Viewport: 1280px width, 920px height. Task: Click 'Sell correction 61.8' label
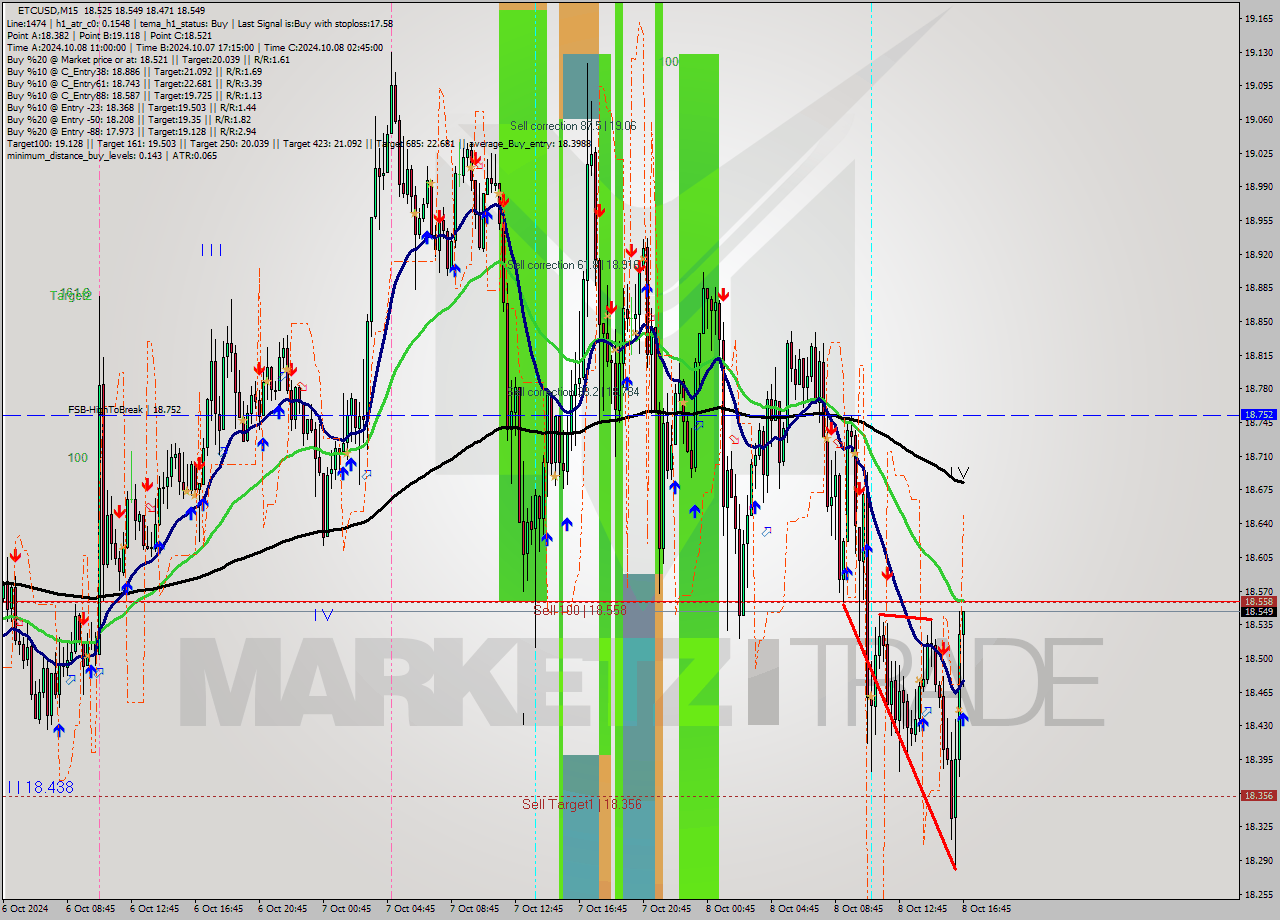pyautogui.click(x=572, y=265)
